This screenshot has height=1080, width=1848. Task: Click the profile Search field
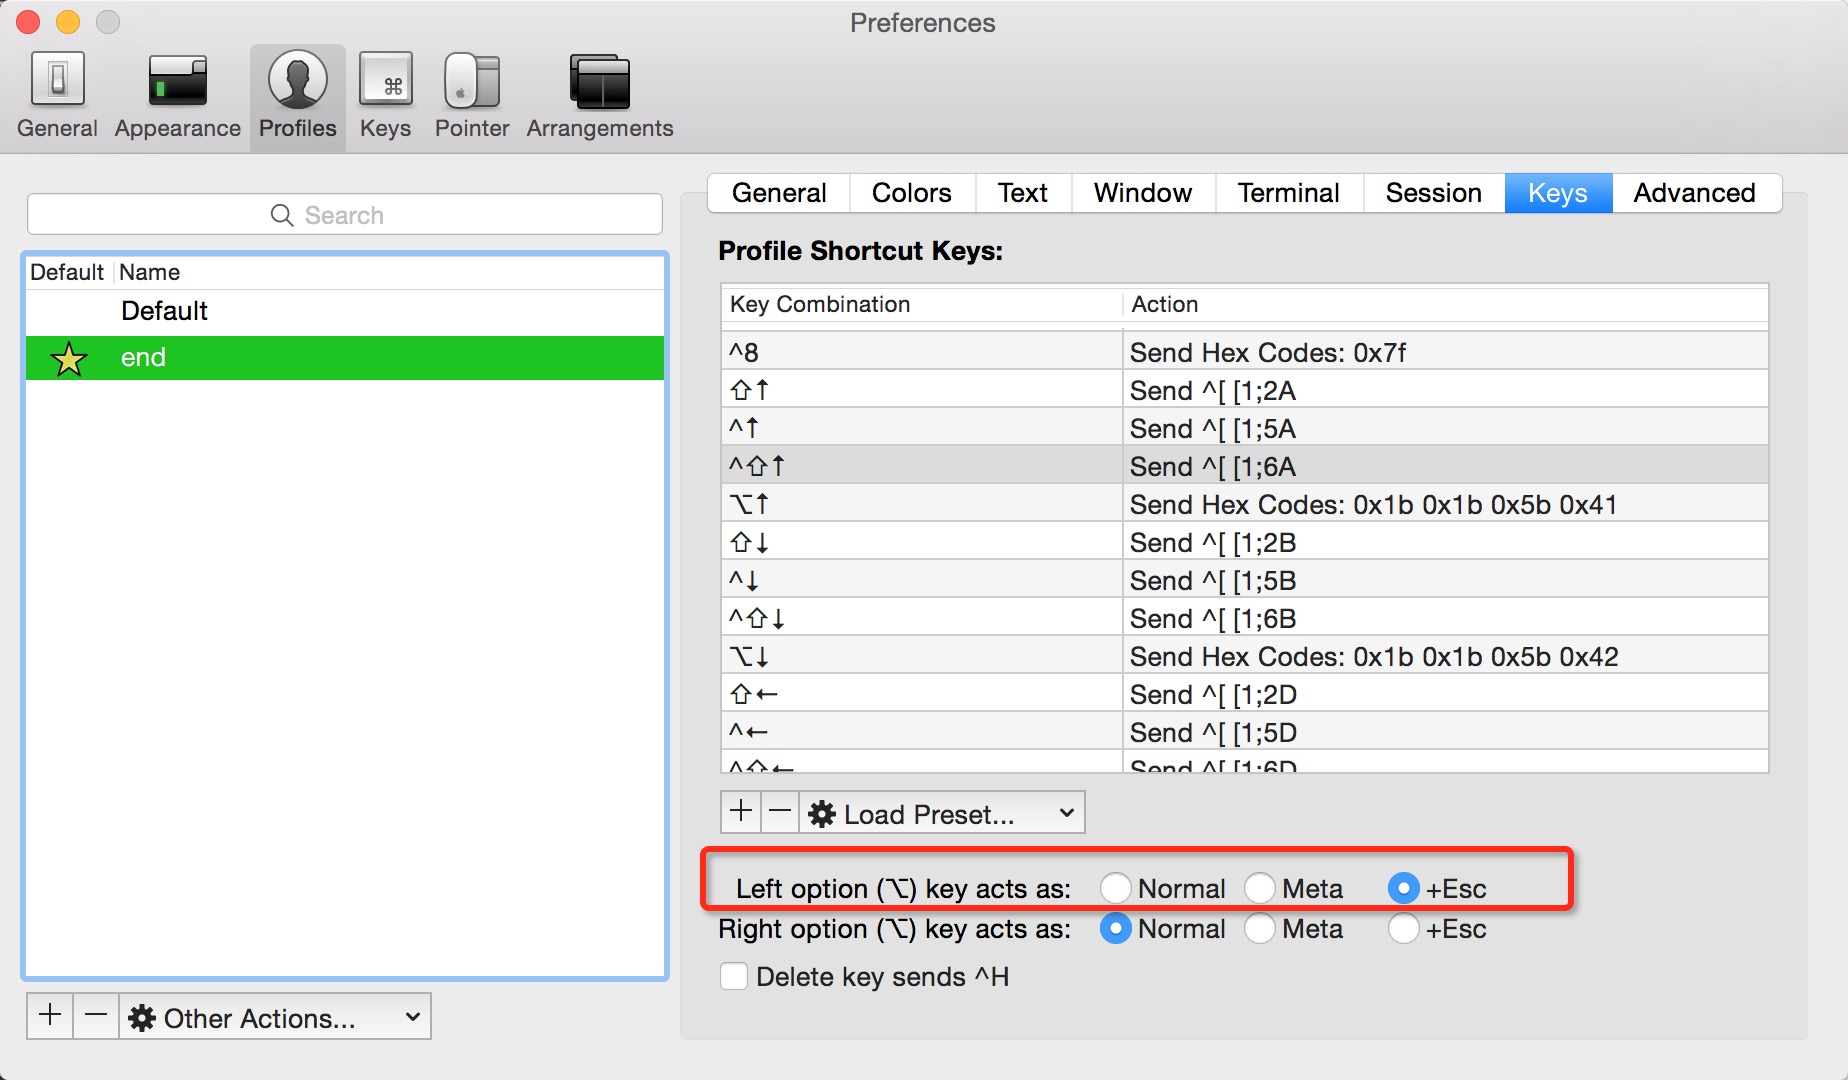(x=345, y=215)
